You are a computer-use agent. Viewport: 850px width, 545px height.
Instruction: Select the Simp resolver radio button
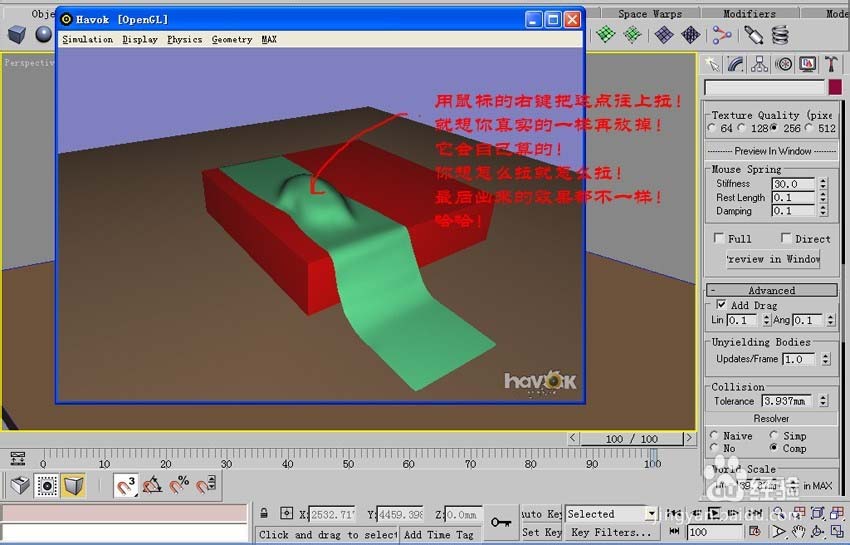click(774, 435)
